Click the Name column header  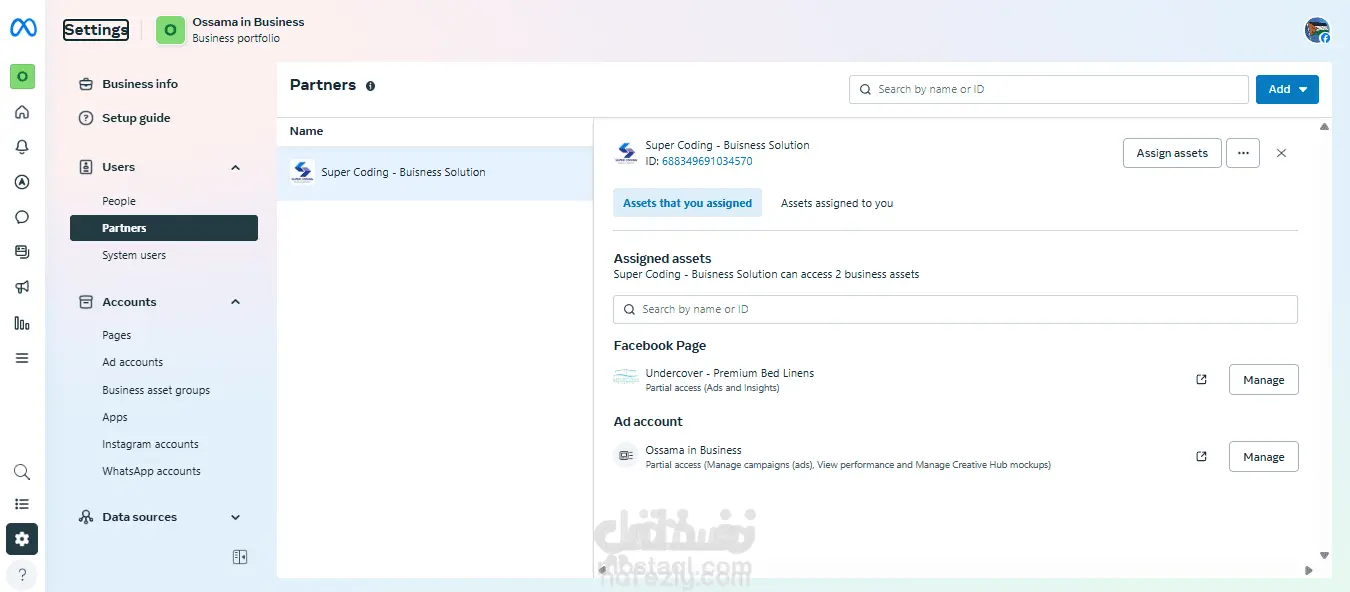point(306,131)
